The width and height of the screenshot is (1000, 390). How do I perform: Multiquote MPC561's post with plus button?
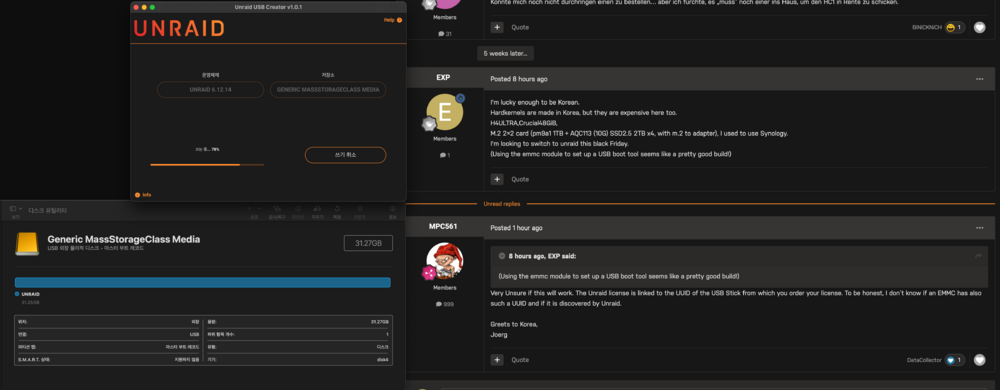pos(497,360)
